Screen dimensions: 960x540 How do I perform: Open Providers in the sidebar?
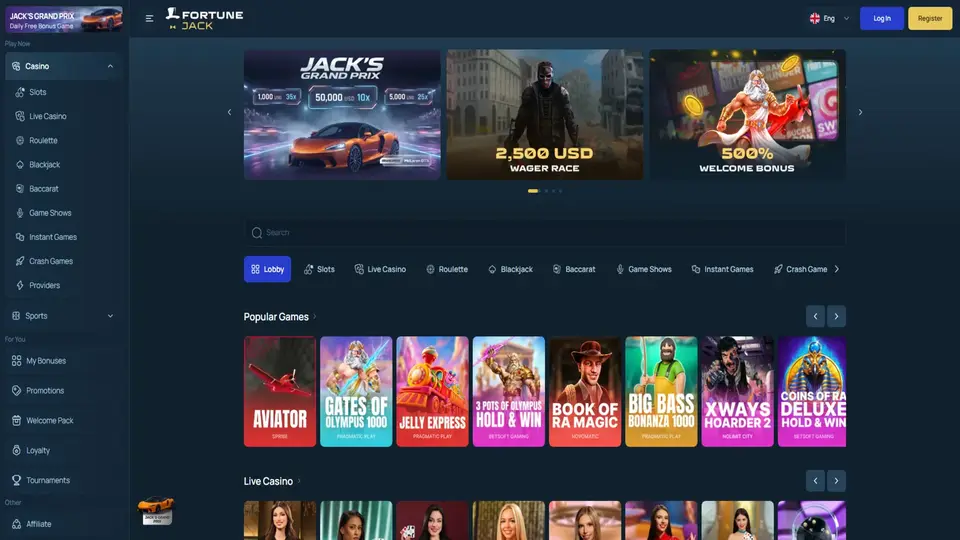[x=44, y=285]
